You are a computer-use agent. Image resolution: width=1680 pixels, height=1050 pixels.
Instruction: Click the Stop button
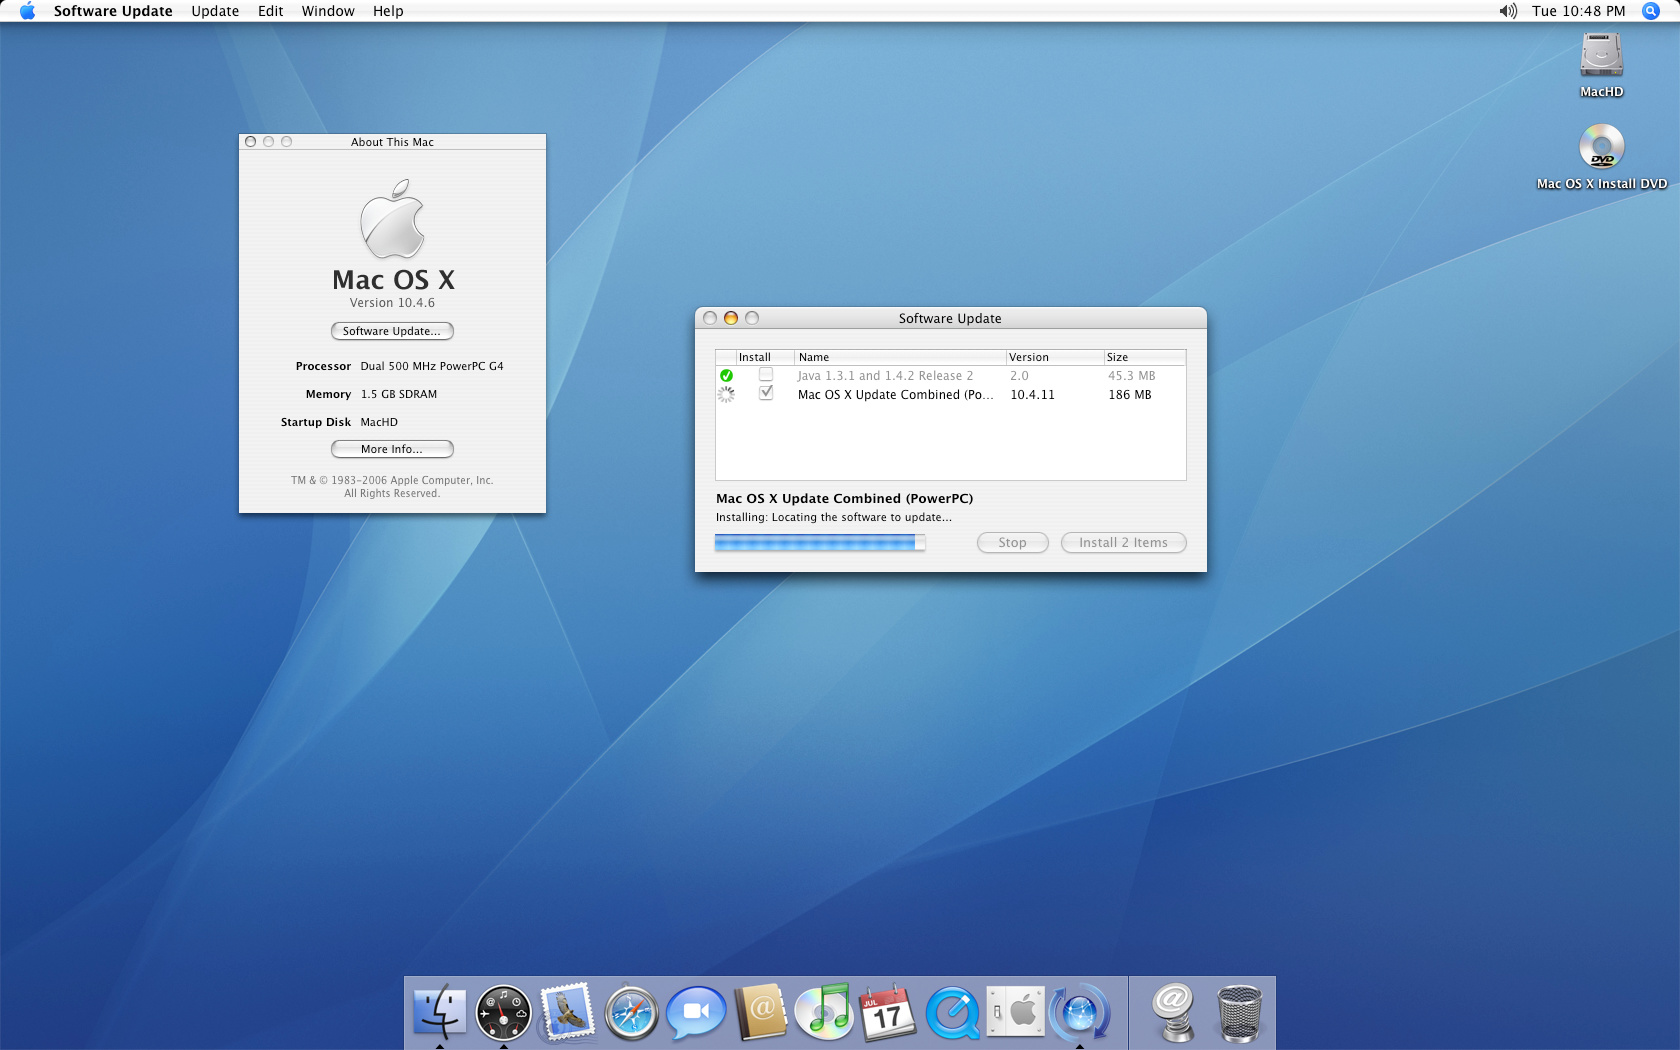(x=1012, y=542)
